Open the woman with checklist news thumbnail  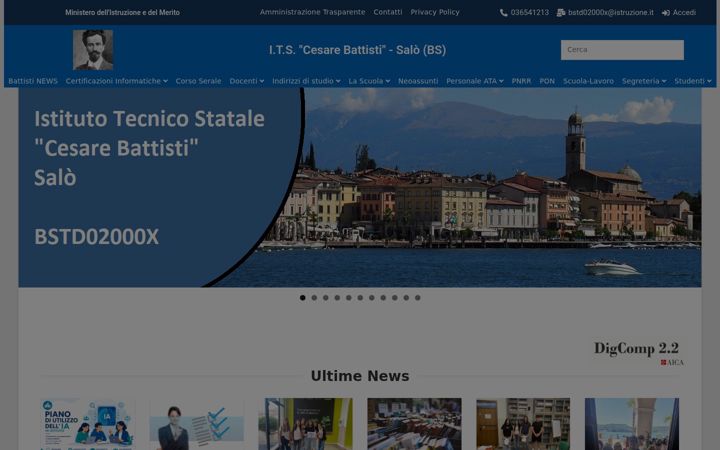pos(197,424)
